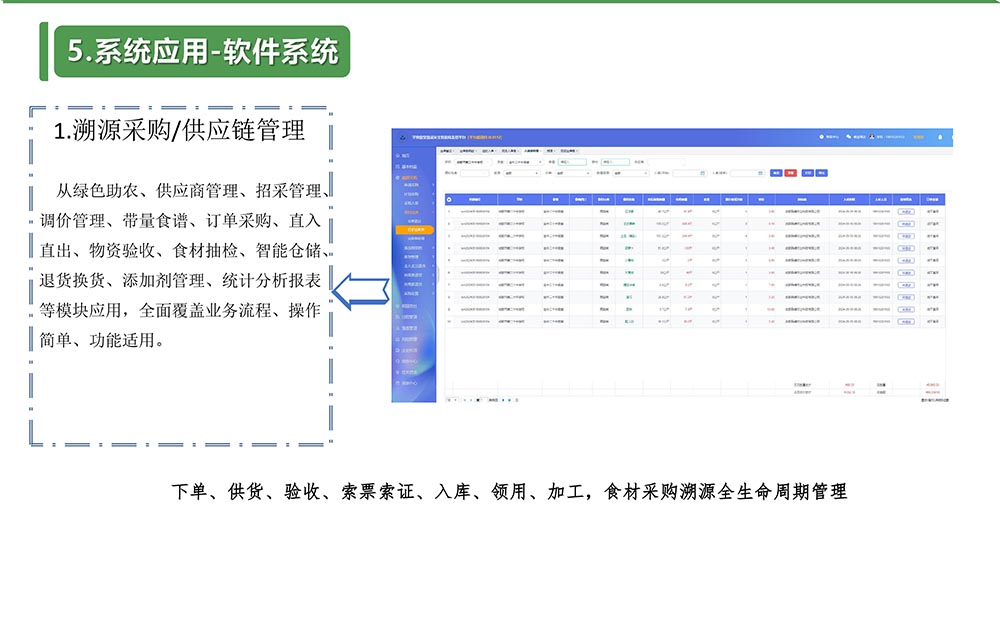The width and height of the screenshot is (1000, 619).
Task: Click the red reset button beside the filters
Action: click(x=790, y=173)
